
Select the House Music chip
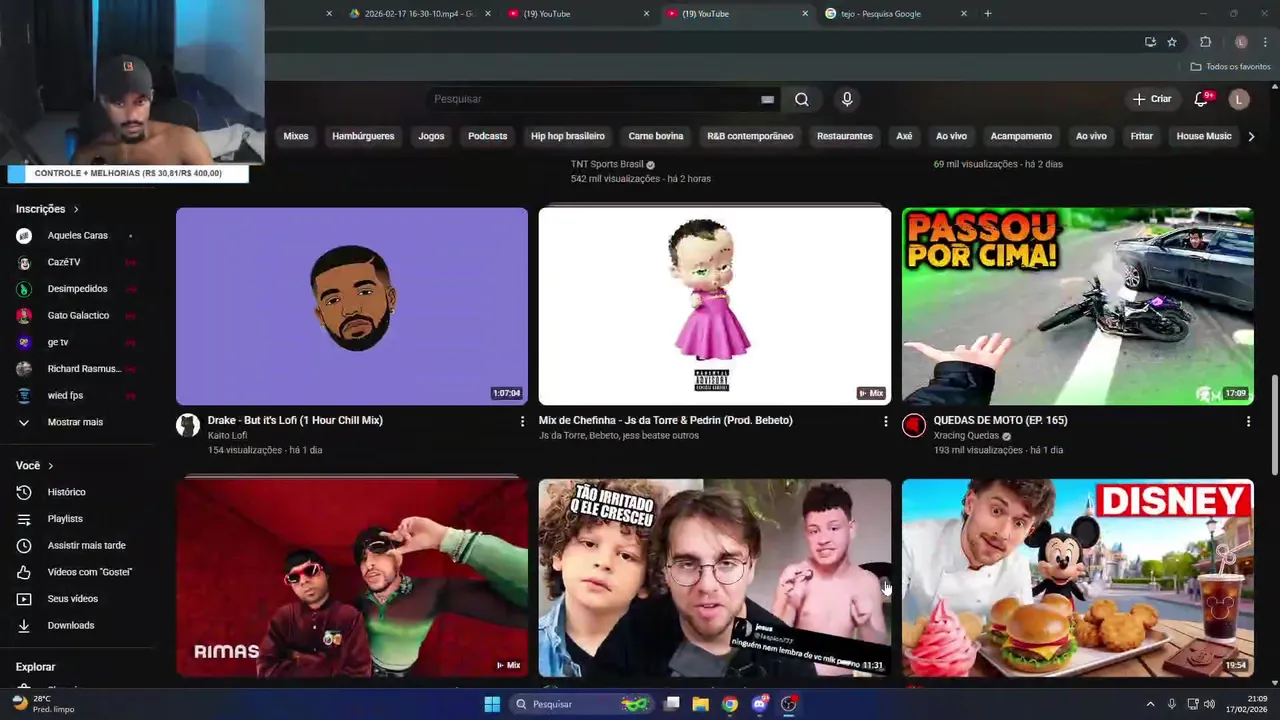coord(1204,136)
